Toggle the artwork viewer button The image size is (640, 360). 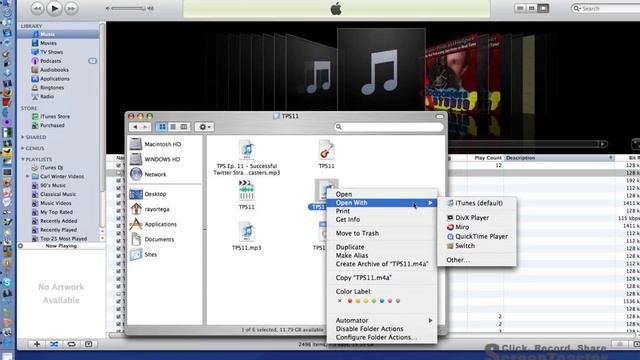tap(89, 344)
